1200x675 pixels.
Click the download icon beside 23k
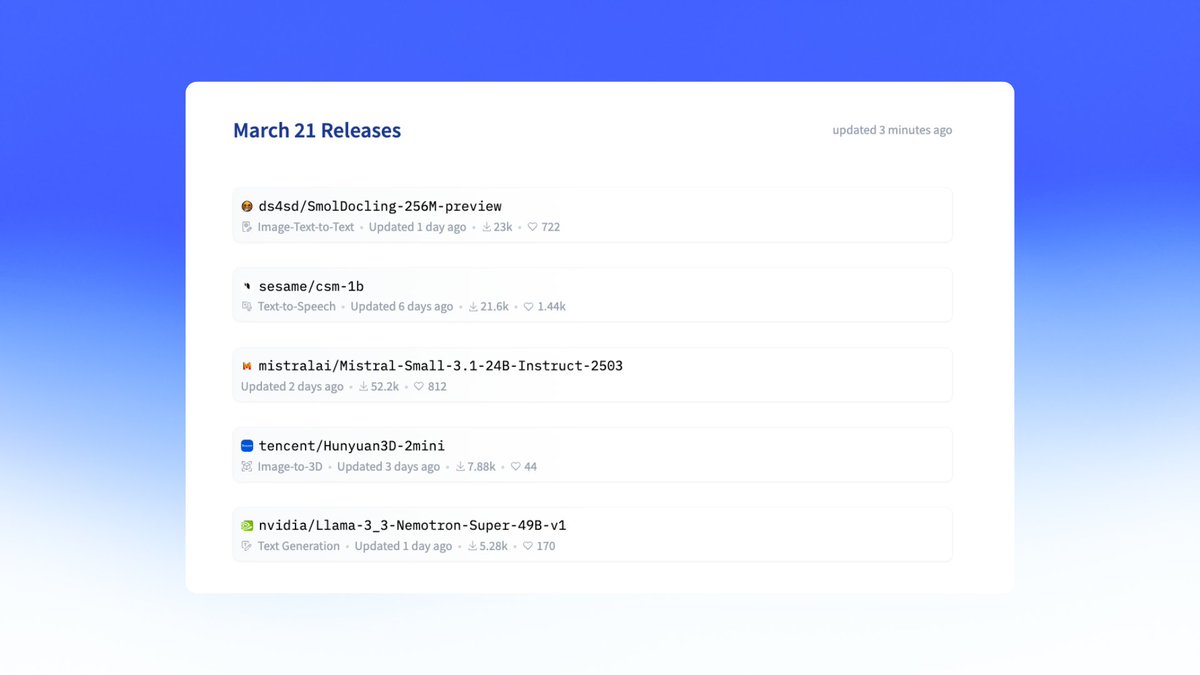coord(487,227)
